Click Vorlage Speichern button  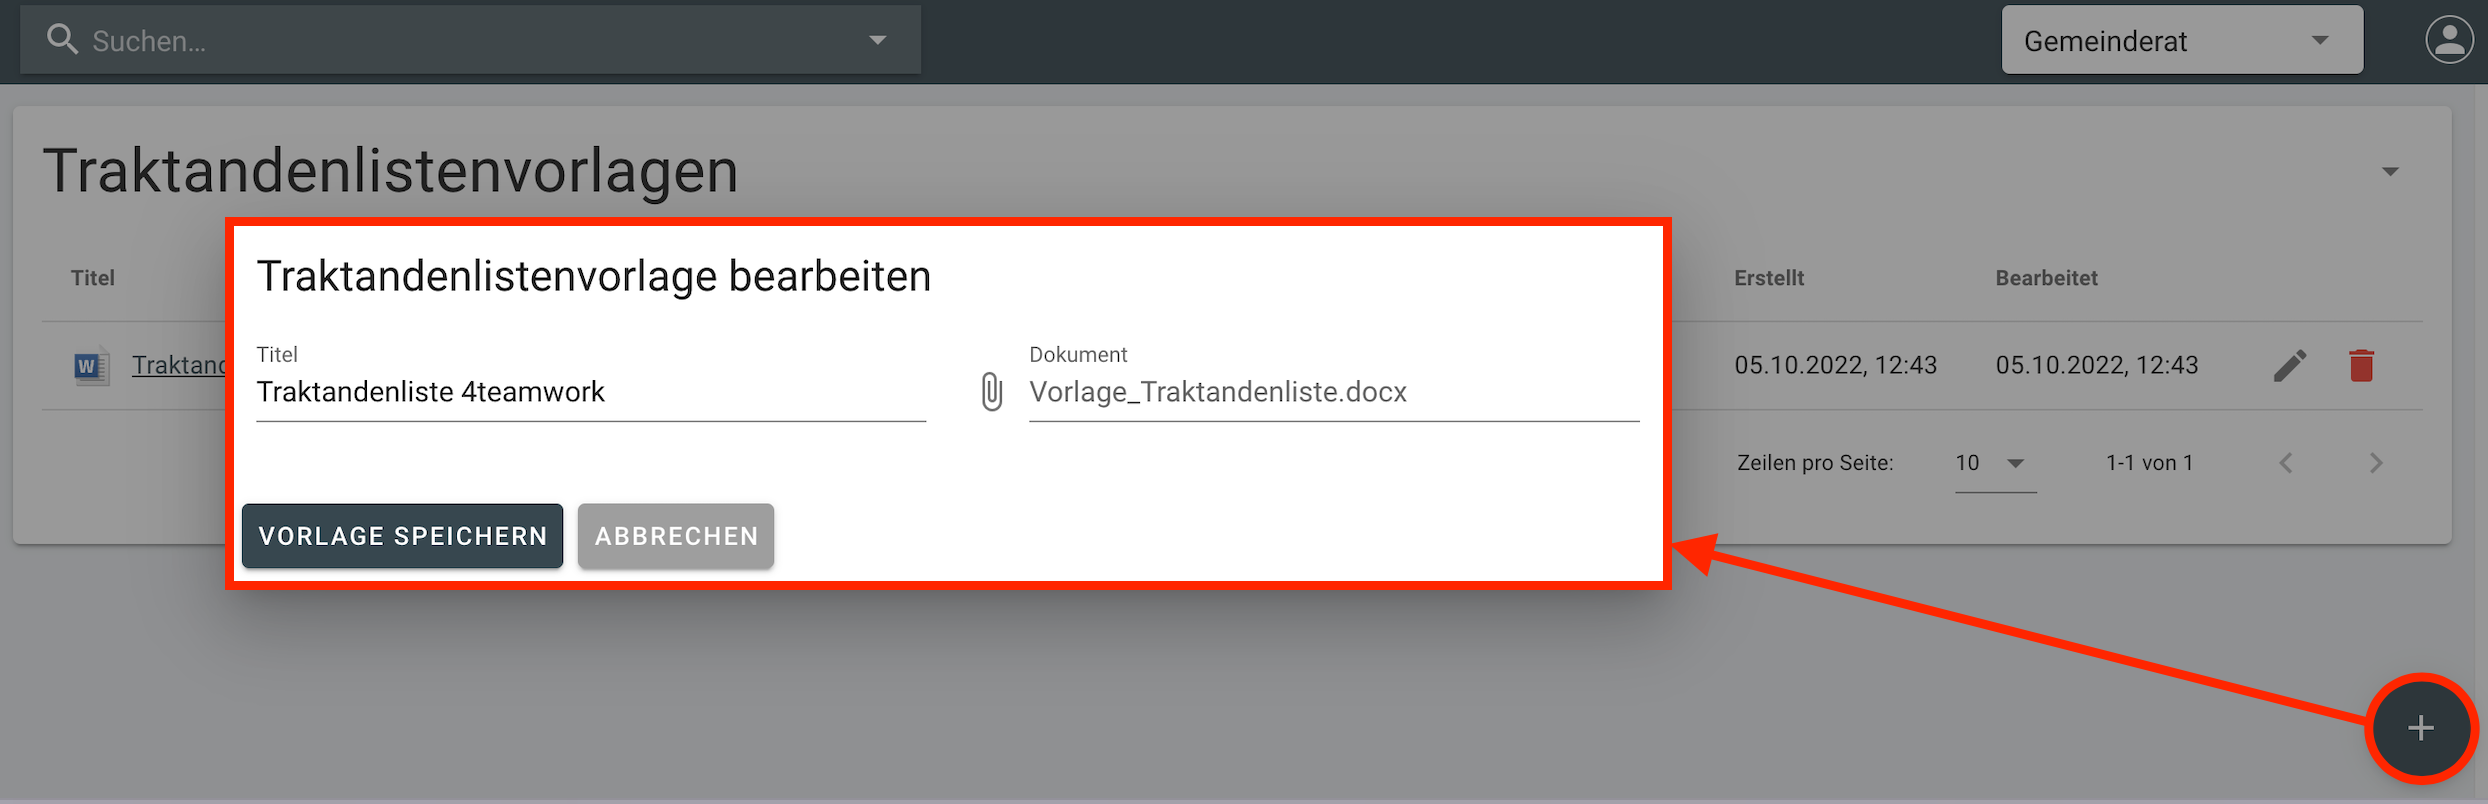402,536
